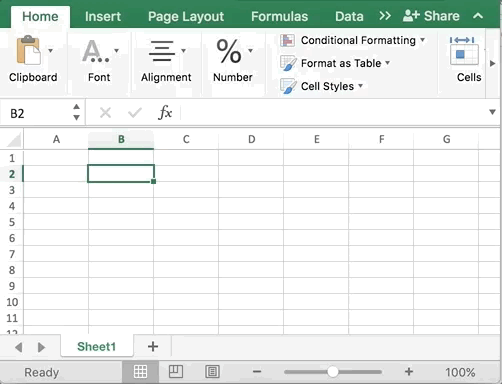Image resolution: width=502 pixels, height=384 pixels.
Task: Open the Alignment group icon
Action: click(162, 51)
